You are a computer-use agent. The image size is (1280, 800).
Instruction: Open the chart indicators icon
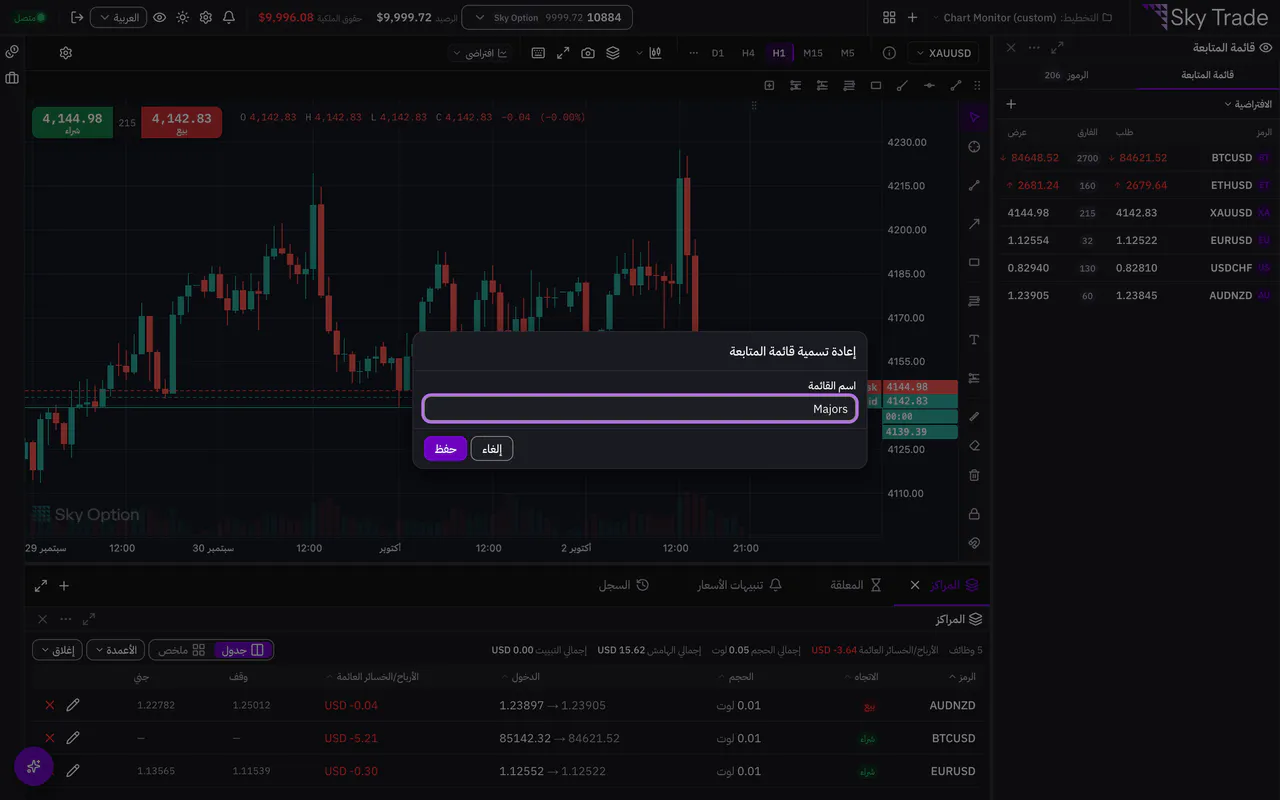(655, 53)
